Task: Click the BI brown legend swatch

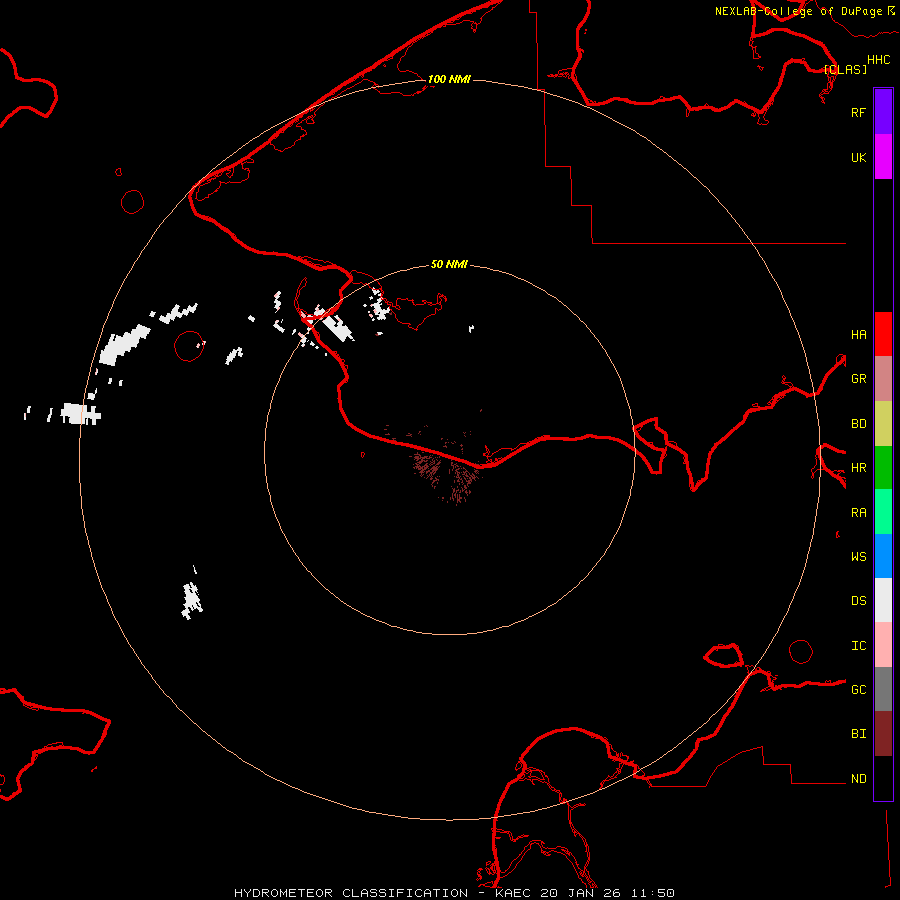Action: (883, 734)
